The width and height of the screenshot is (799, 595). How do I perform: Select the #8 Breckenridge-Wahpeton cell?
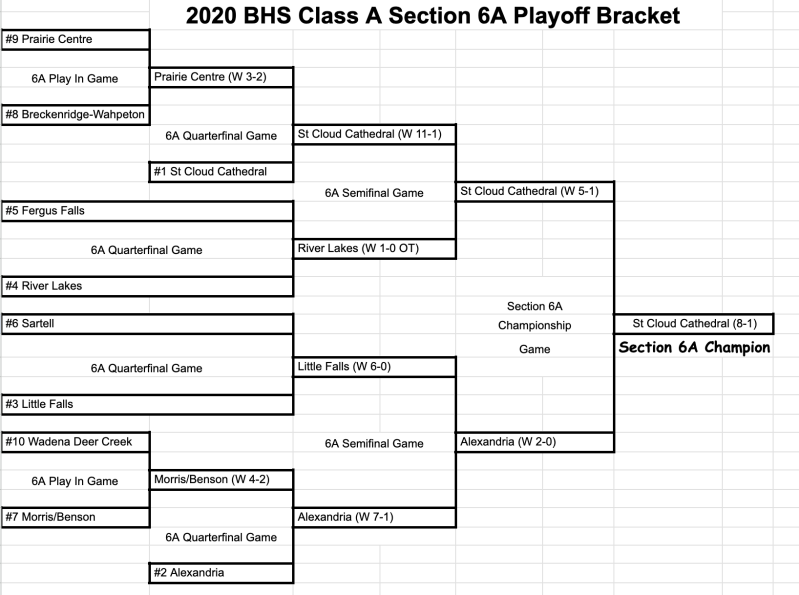coord(75,114)
